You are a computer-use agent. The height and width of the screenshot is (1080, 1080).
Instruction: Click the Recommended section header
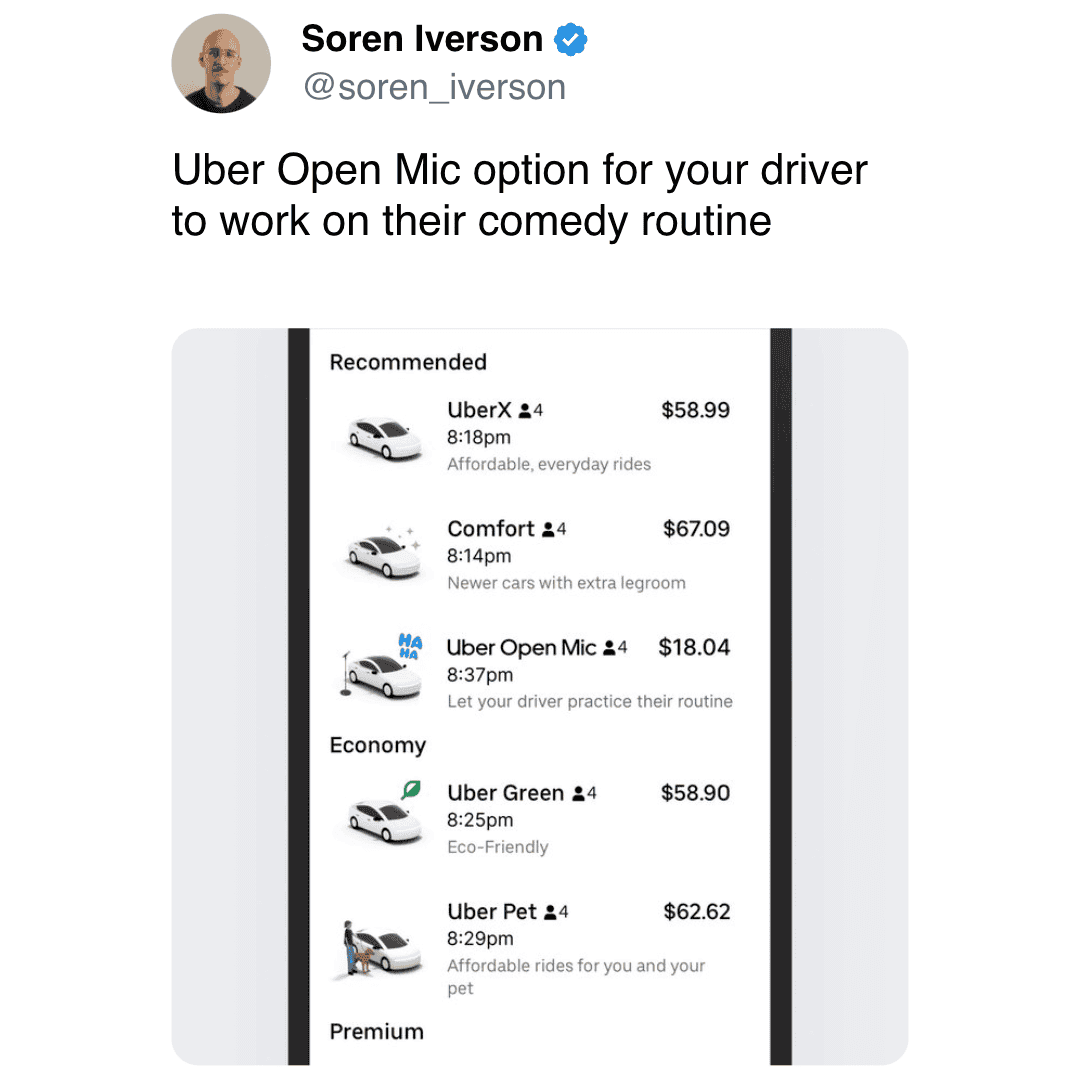408,362
